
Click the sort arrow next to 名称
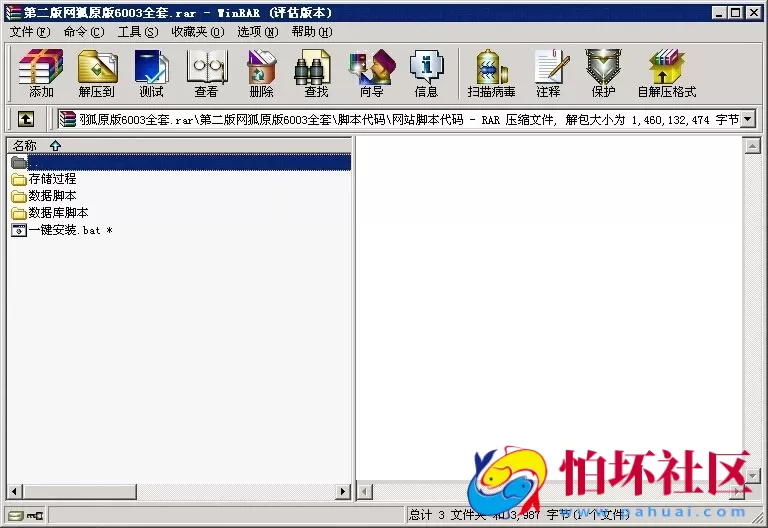[55, 145]
